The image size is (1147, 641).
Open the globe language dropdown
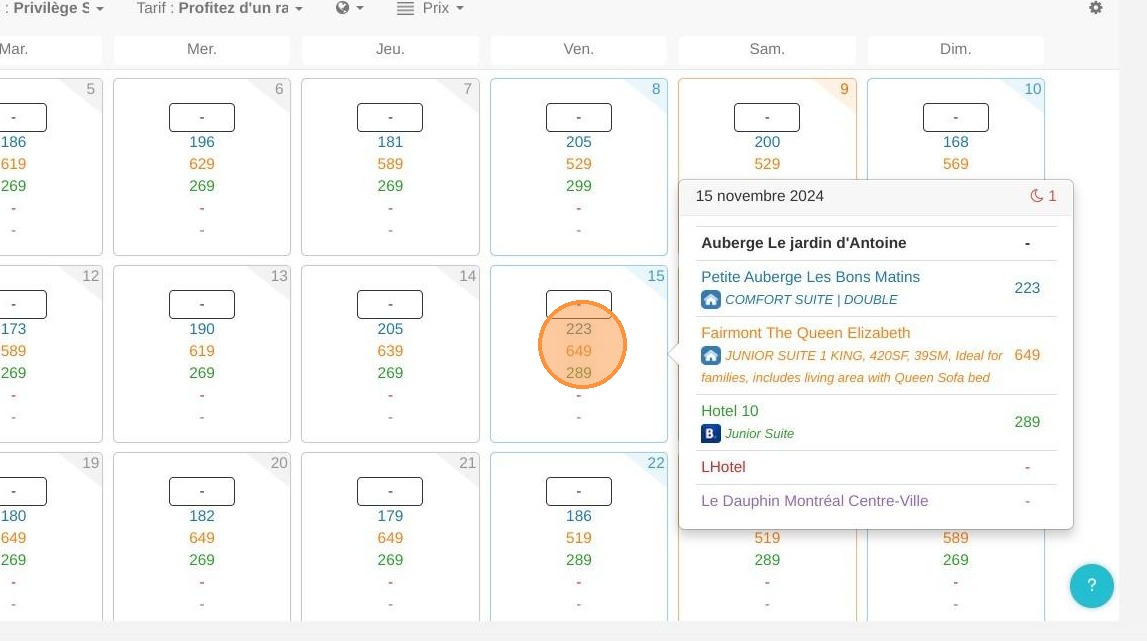pyautogui.click(x=349, y=8)
